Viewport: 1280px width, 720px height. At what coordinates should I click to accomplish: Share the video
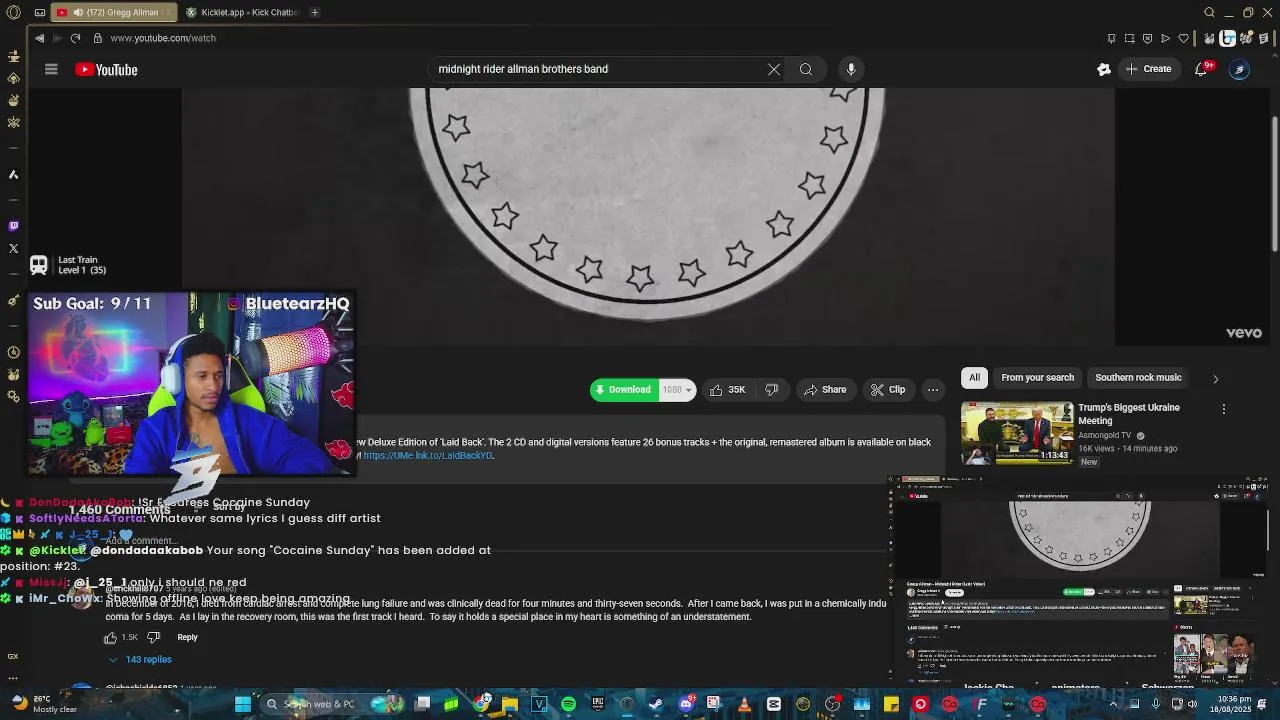coord(825,390)
